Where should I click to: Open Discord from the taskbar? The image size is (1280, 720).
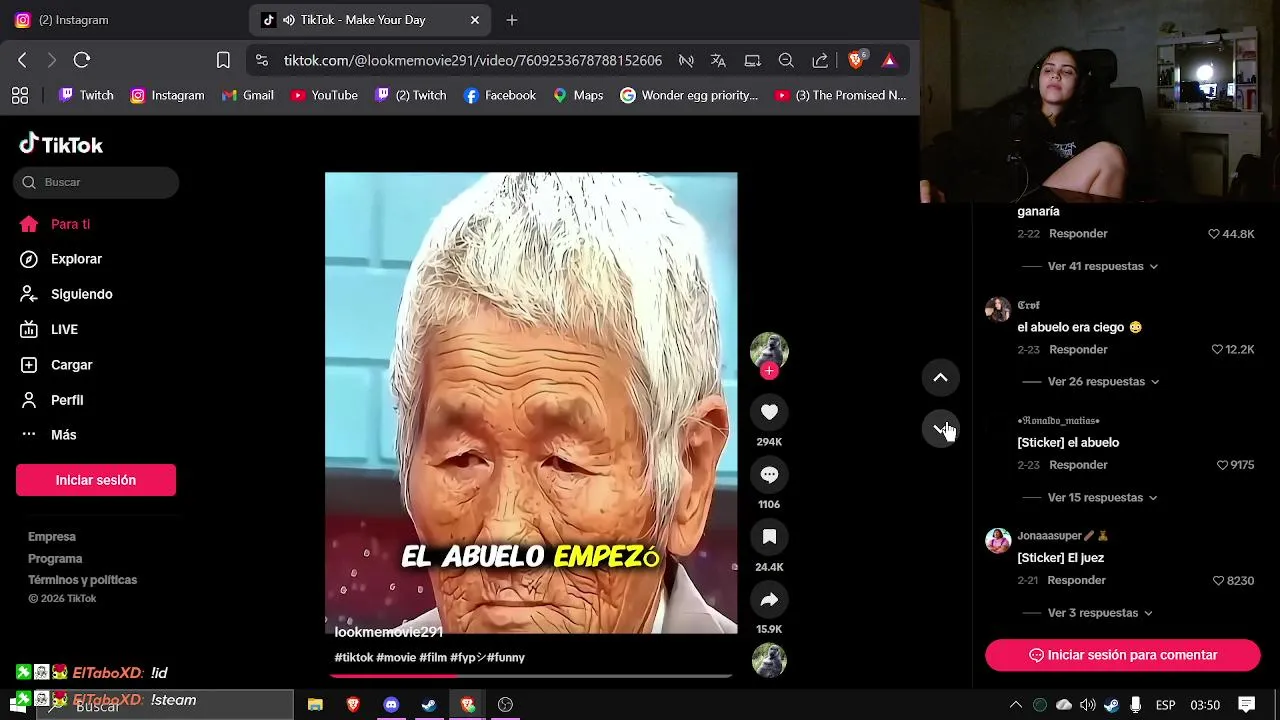[391, 705]
